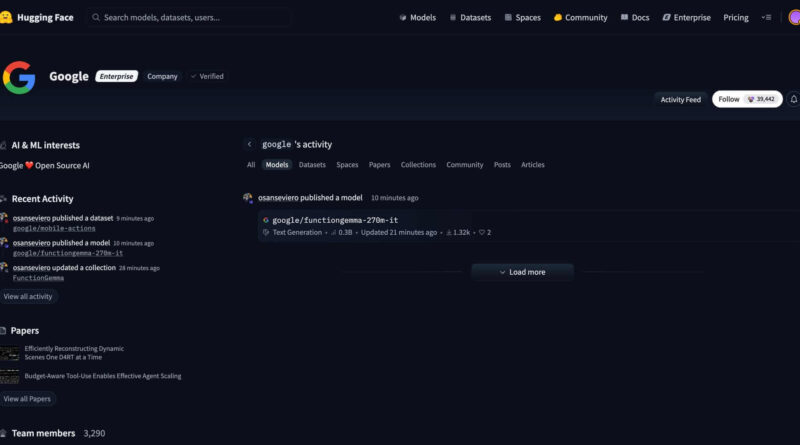Viewport: 800px width, 445px height.
Task: Open the Enterprise nav menu item
Action: 686,17
